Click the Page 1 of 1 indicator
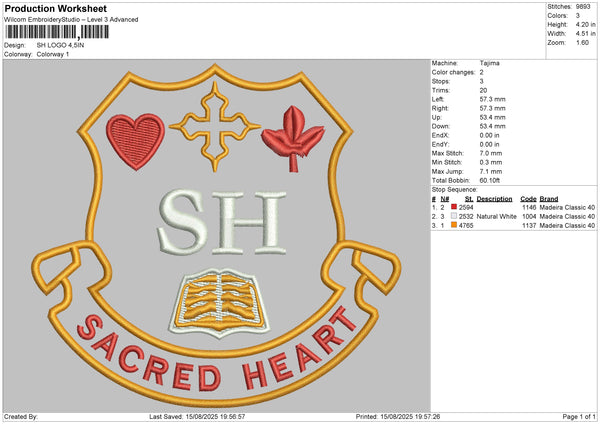 (x=579, y=416)
